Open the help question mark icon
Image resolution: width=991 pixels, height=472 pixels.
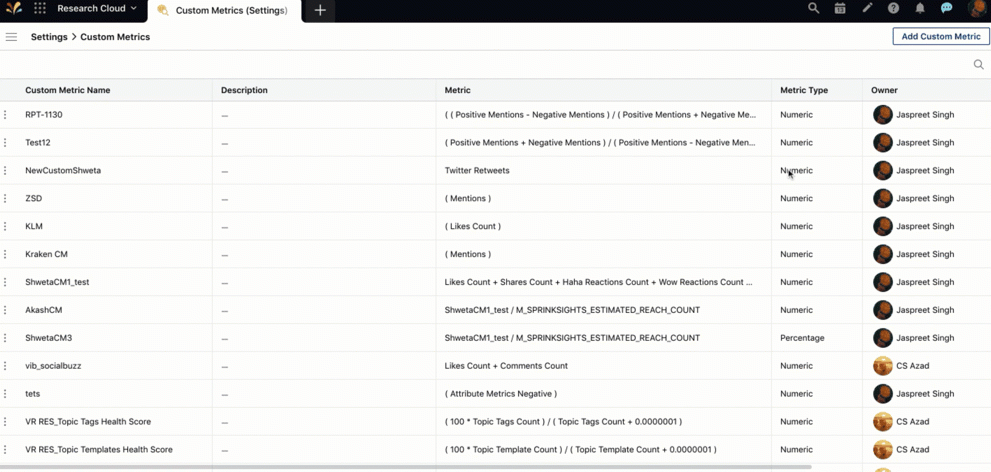894,8
